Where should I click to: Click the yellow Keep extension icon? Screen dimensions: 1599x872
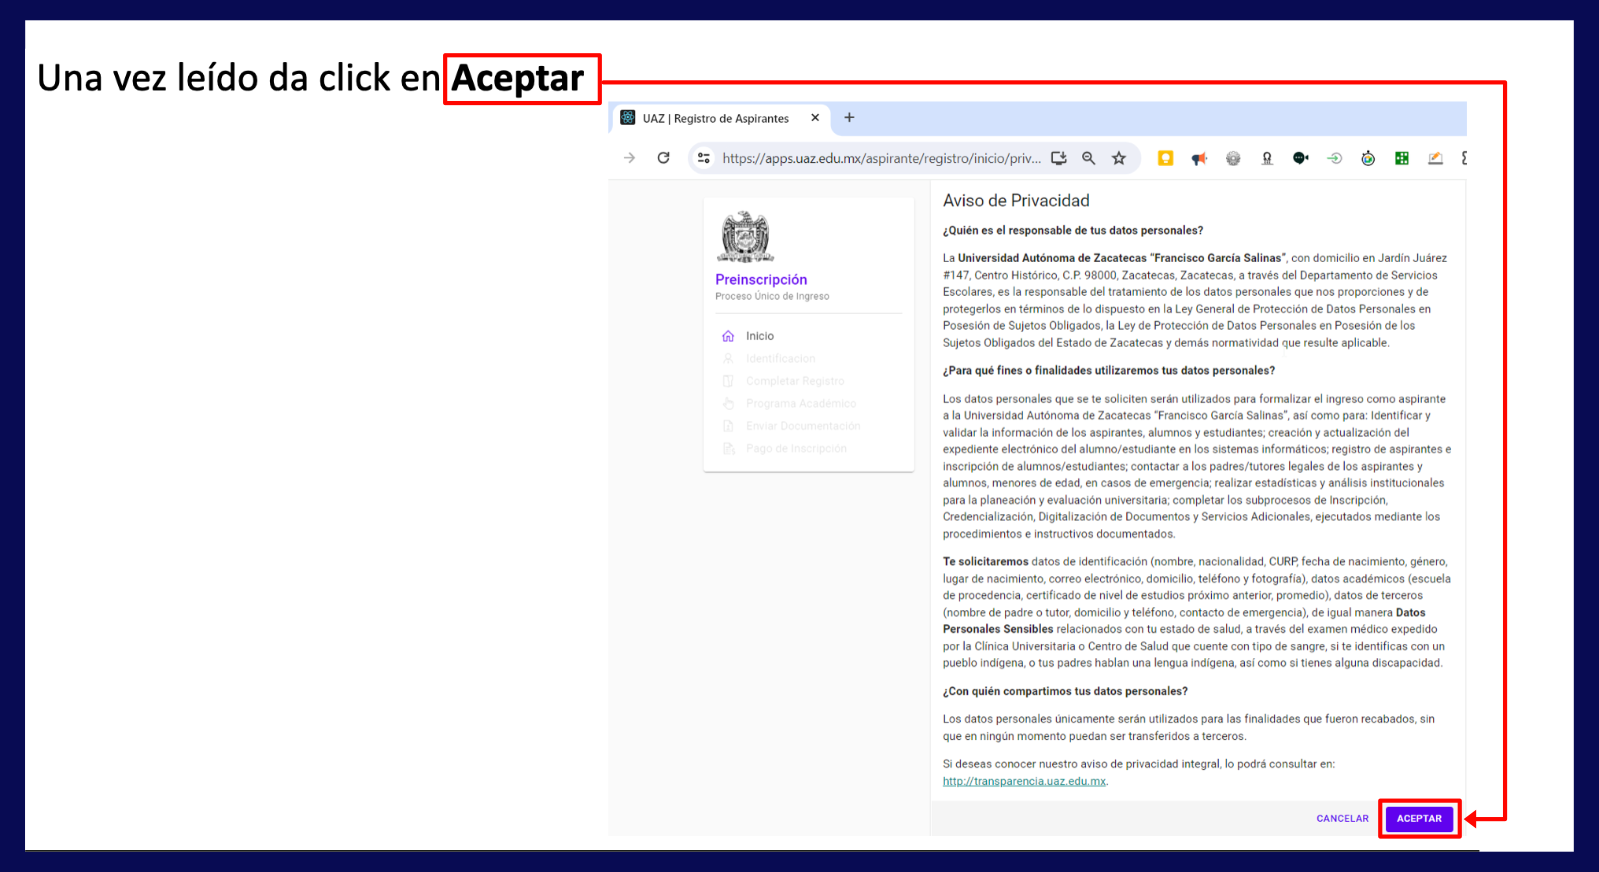click(1165, 158)
